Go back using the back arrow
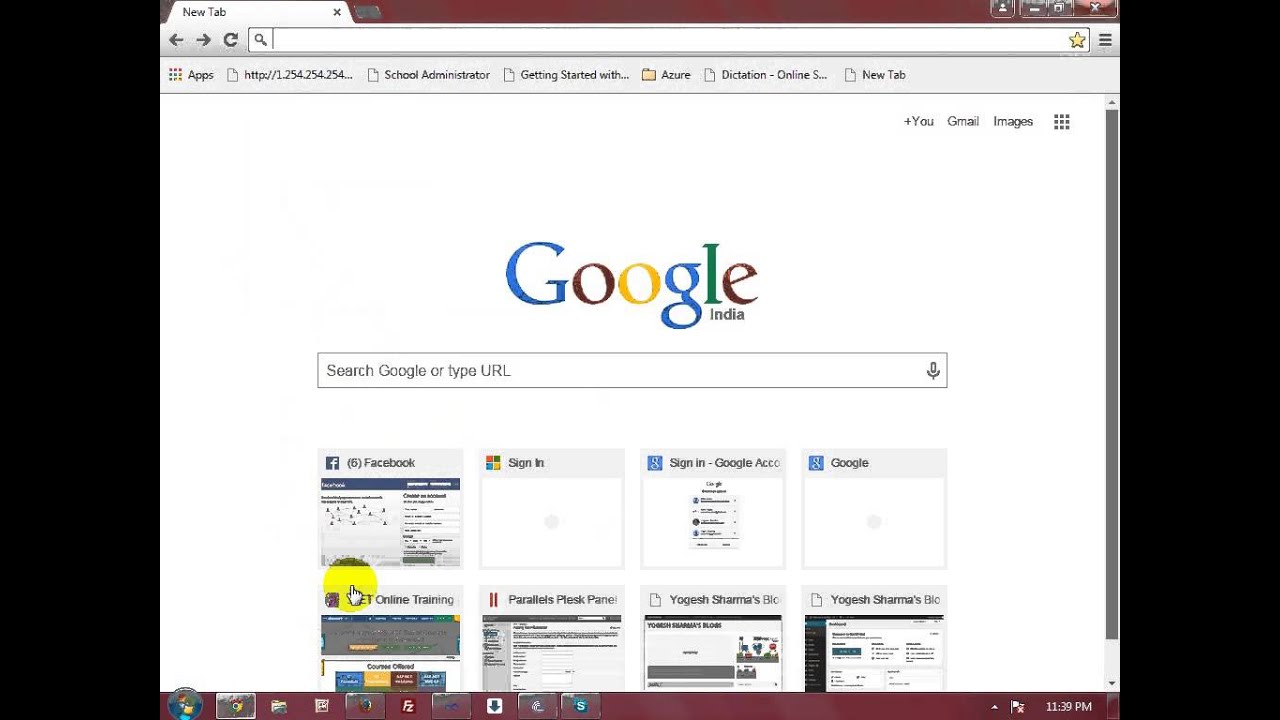This screenshot has height=720, width=1280. click(176, 40)
